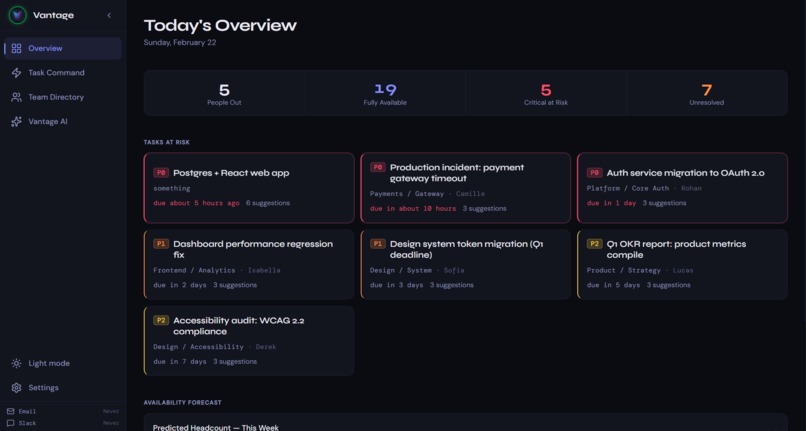806x431 pixels.
Task: Open the Vantage AI sparkle icon
Action: (x=16, y=121)
